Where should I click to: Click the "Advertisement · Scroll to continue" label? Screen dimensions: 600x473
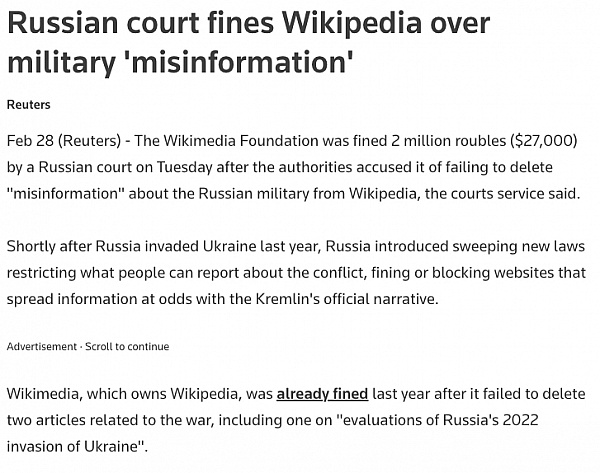[x=88, y=346]
